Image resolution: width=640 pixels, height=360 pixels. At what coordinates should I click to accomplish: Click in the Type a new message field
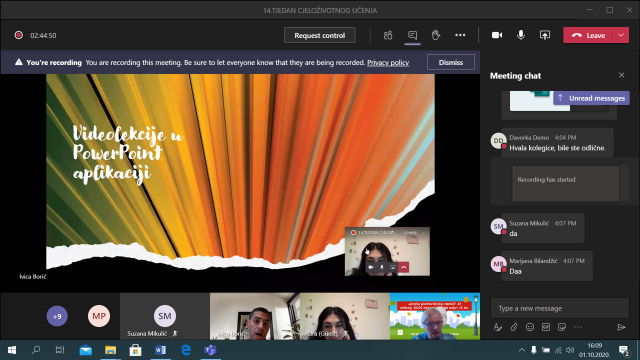point(560,308)
